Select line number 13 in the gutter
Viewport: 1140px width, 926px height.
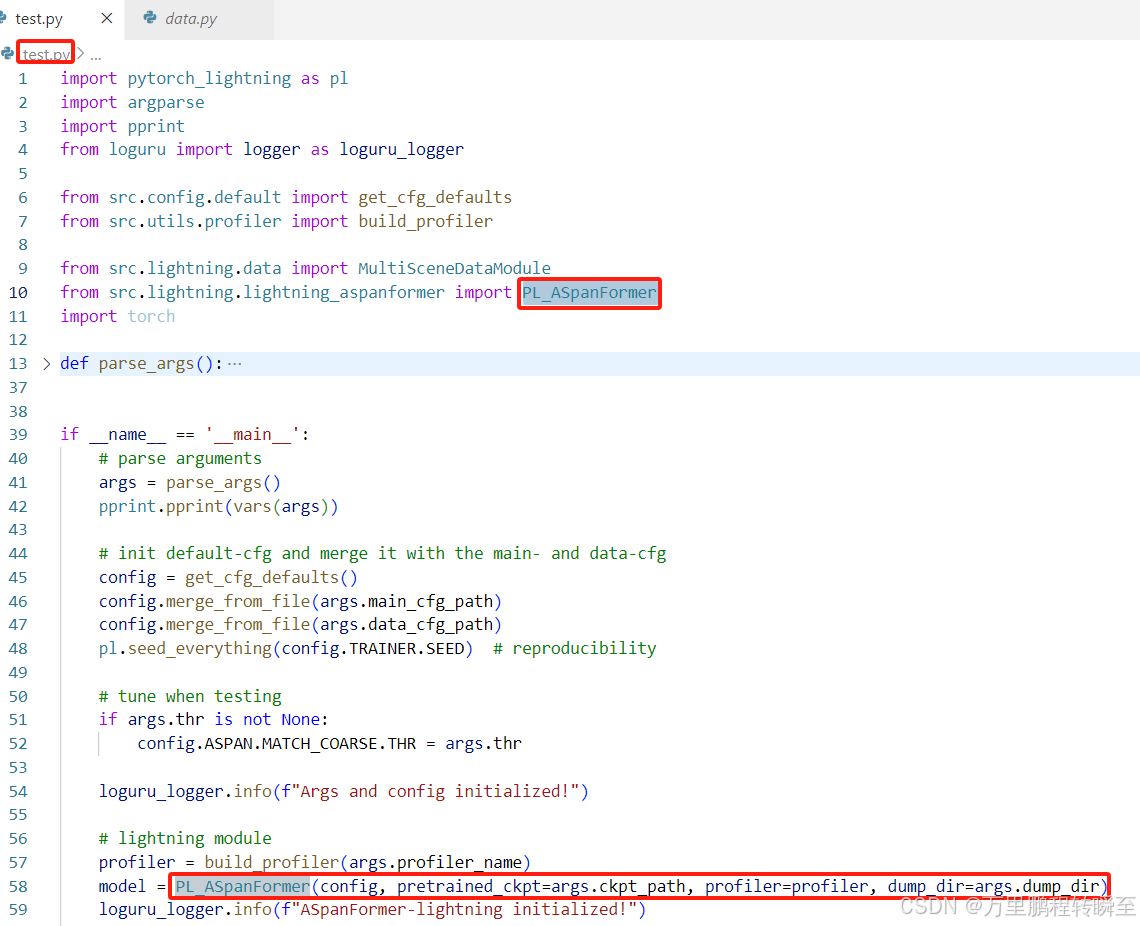click(x=17, y=363)
